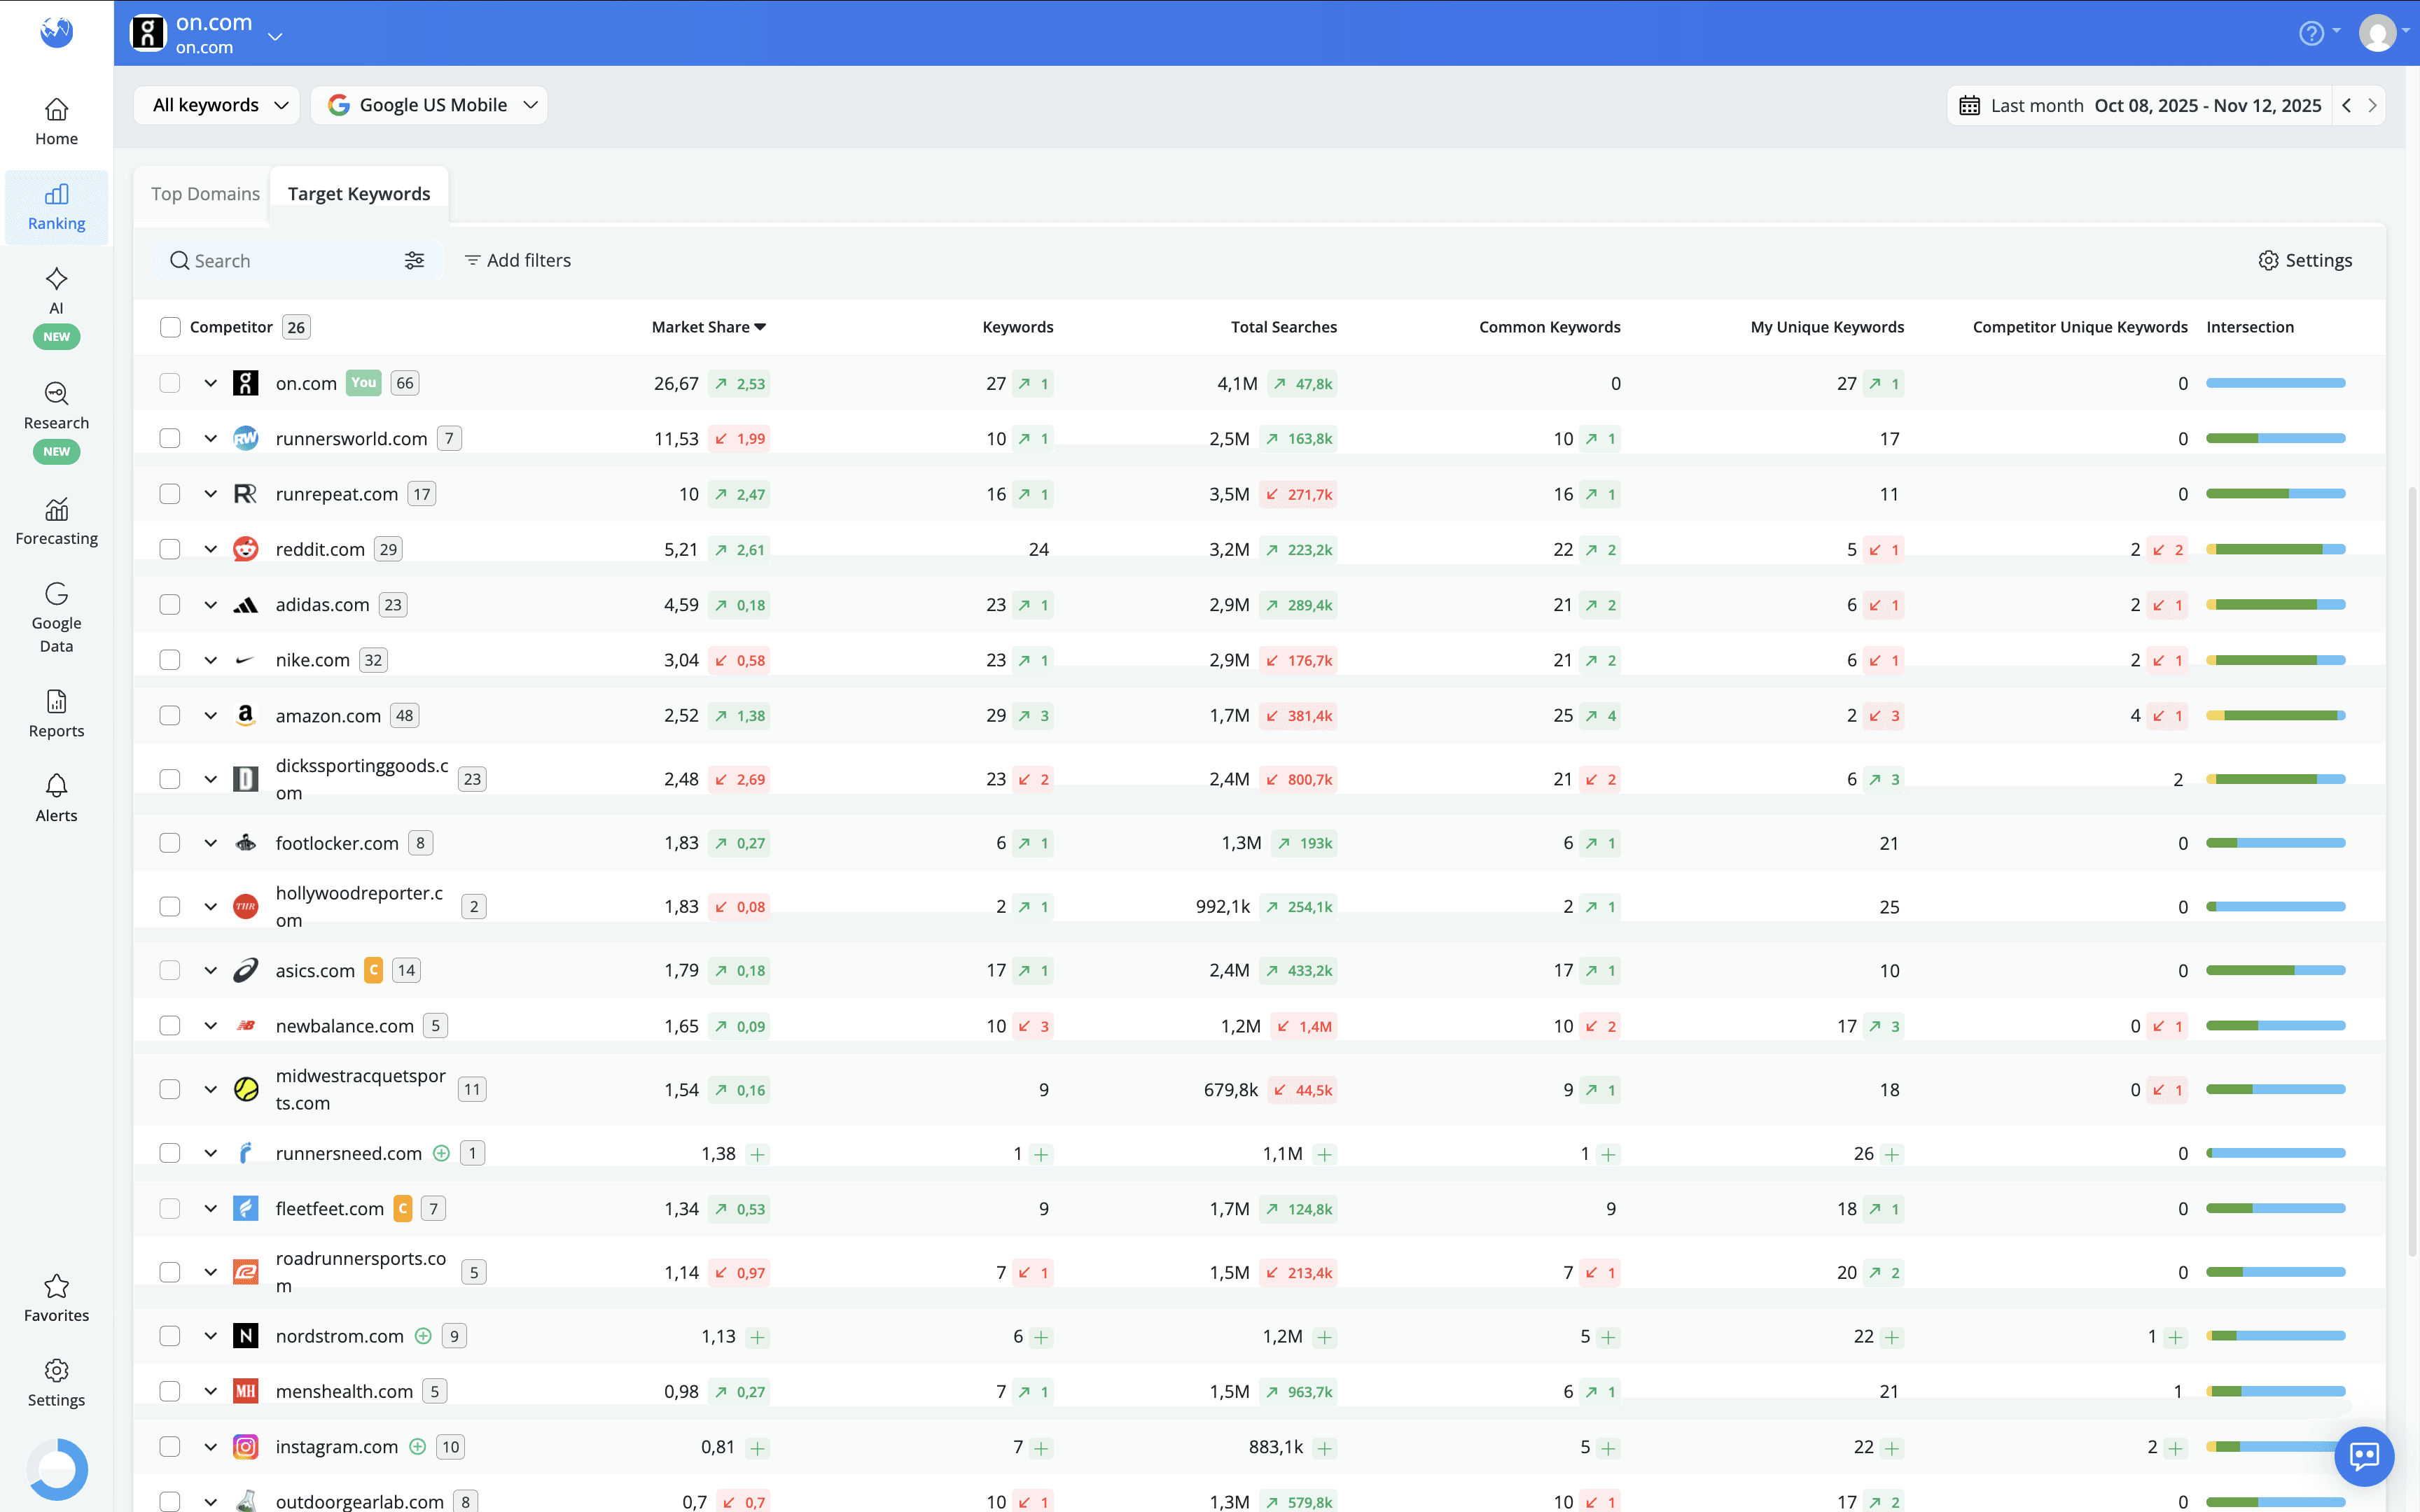Image resolution: width=2420 pixels, height=1512 pixels.
Task: Expand the runnersworld.com row chevron
Action: (x=211, y=438)
